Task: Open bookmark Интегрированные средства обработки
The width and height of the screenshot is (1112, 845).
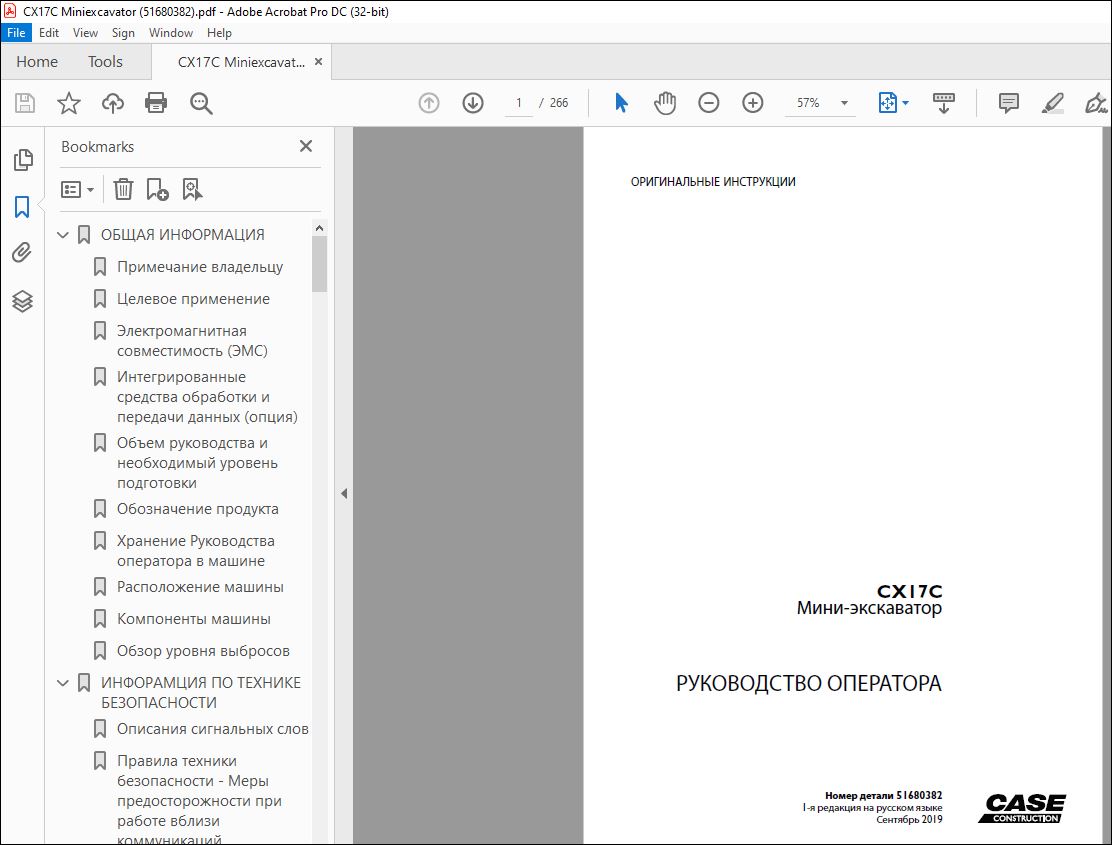Action: pos(207,397)
